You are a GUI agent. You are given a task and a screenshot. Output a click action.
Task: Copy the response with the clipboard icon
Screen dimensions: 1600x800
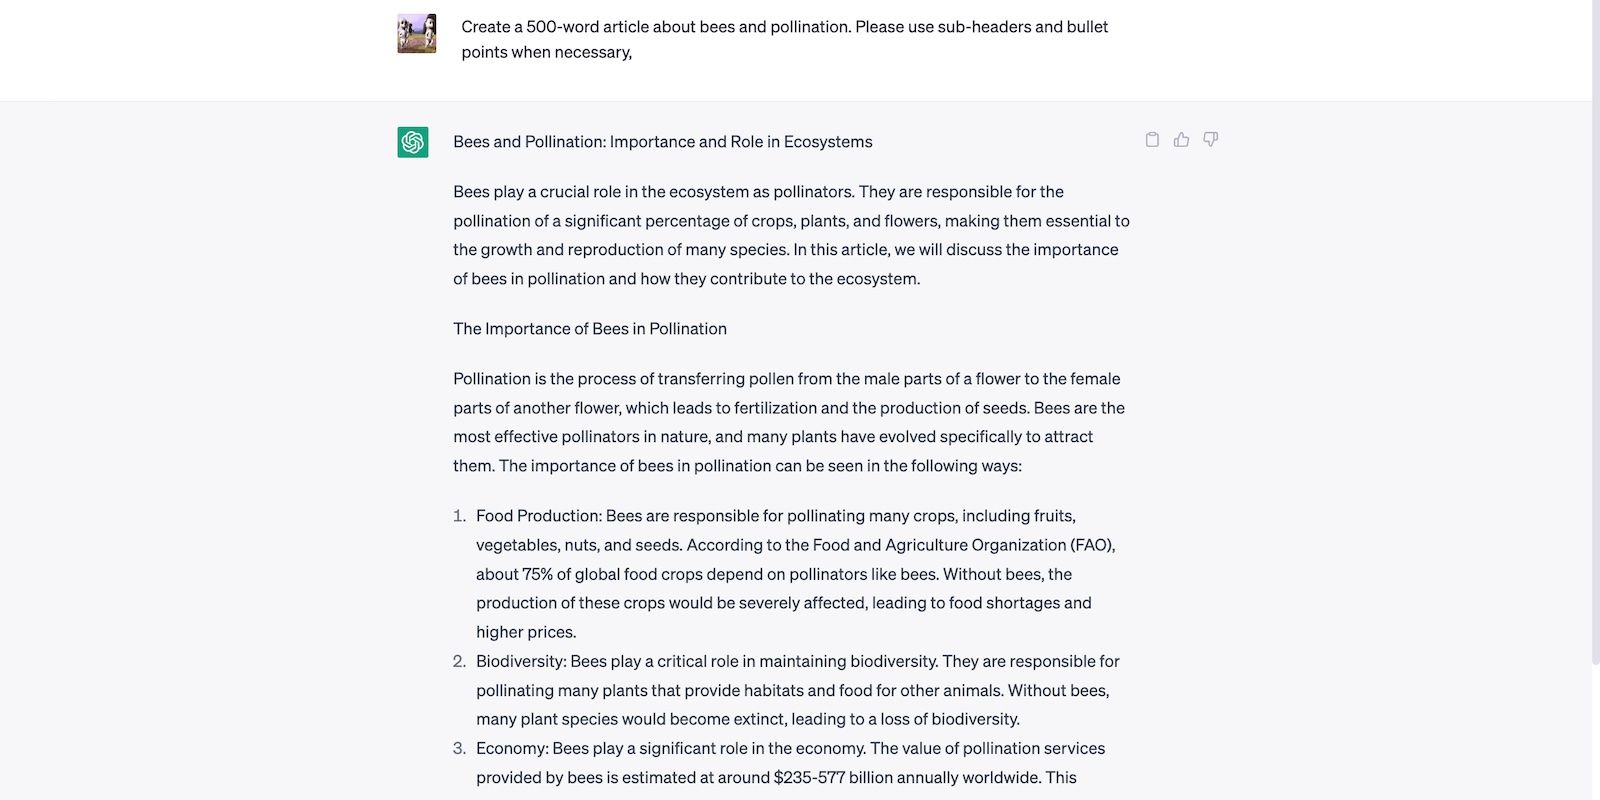(x=1152, y=140)
